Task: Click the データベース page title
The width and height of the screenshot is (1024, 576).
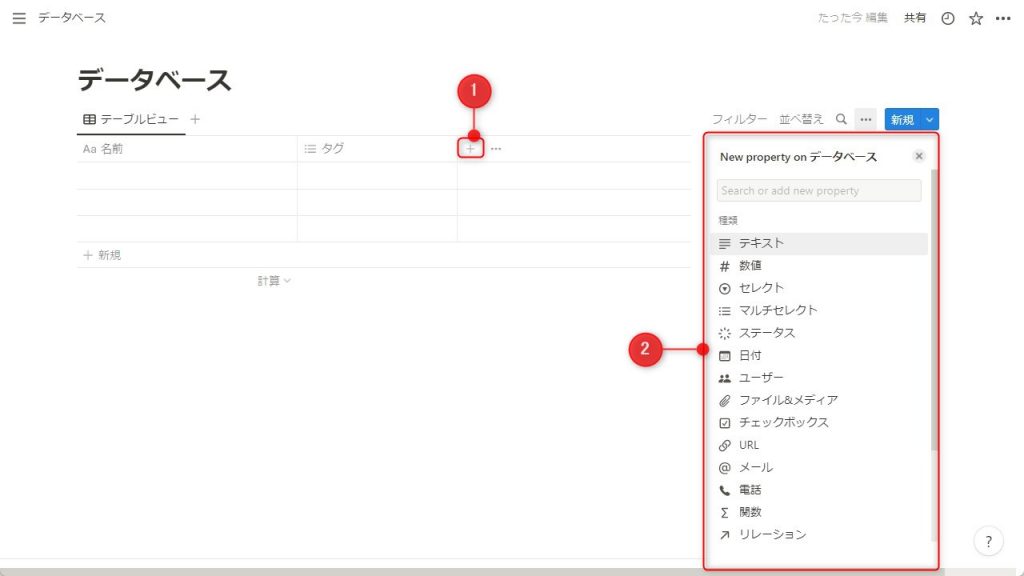Action: pos(155,80)
